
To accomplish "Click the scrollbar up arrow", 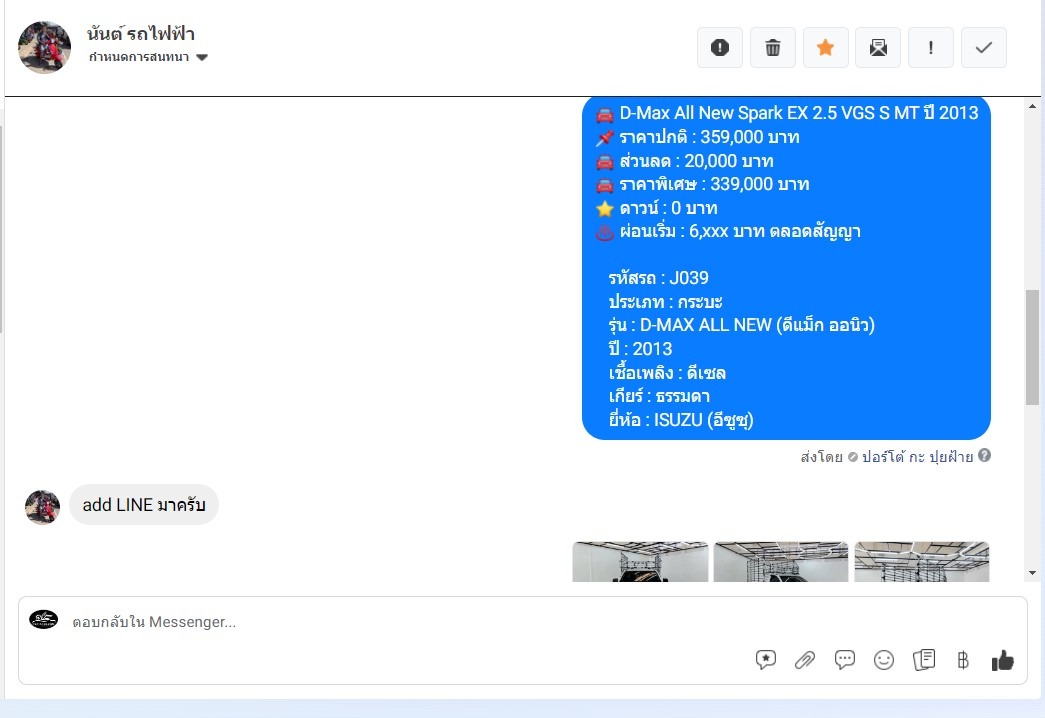I will [x=1032, y=106].
